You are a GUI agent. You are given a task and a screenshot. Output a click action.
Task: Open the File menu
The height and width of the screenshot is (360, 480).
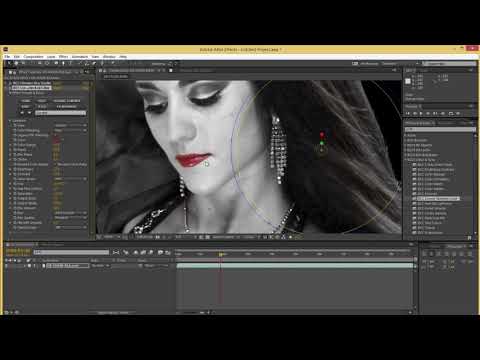click(x=7, y=57)
